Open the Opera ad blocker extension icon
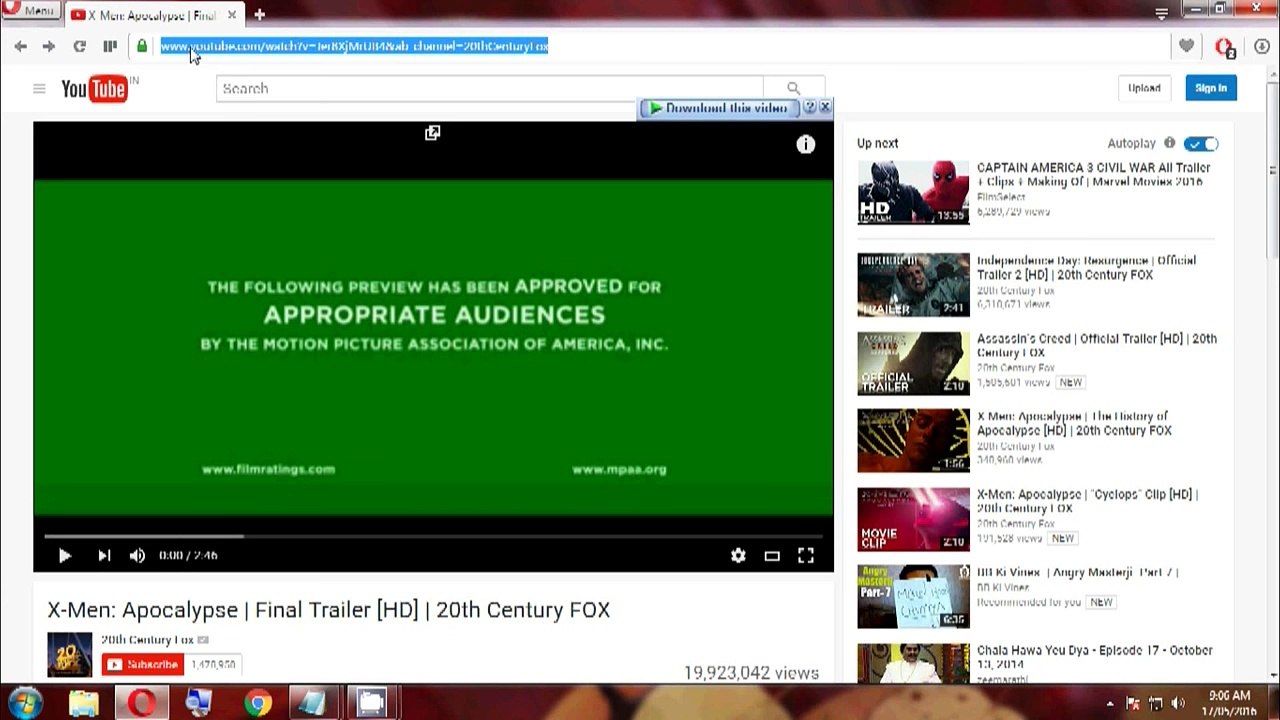1280x720 pixels. (1225, 47)
